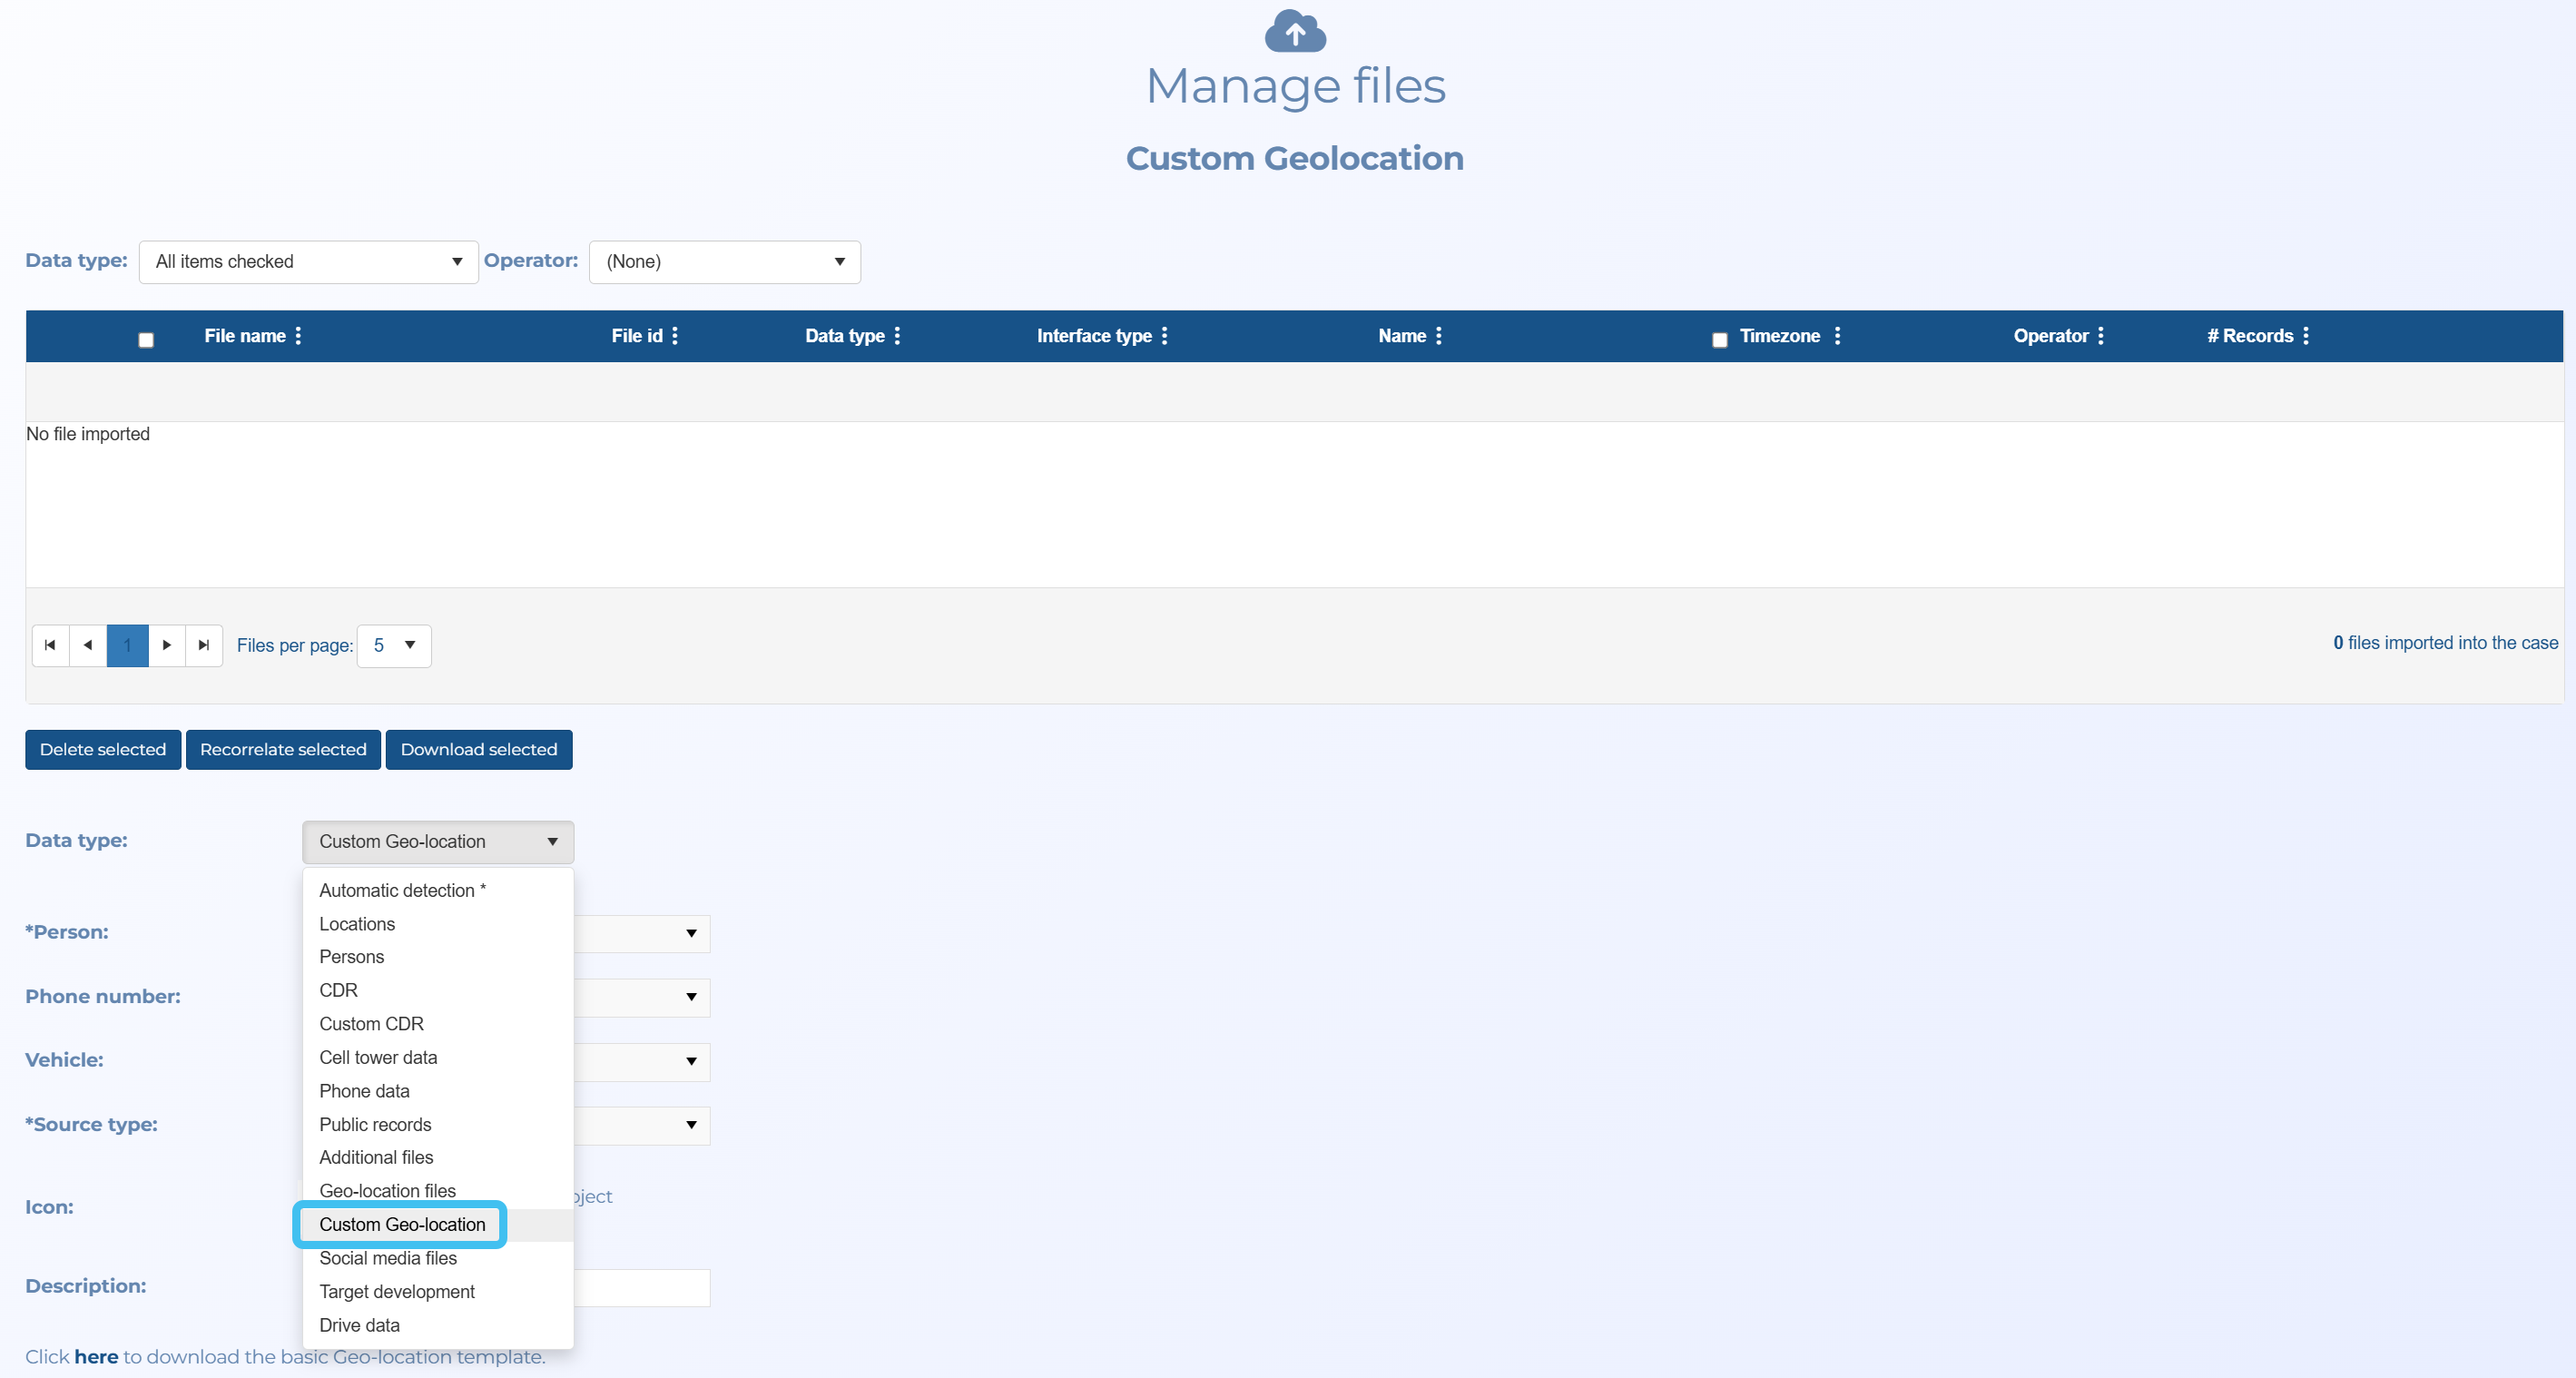Open # Records column options menu
Image resolution: width=2576 pixels, height=1378 pixels.
pyautogui.click(x=2306, y=336)
